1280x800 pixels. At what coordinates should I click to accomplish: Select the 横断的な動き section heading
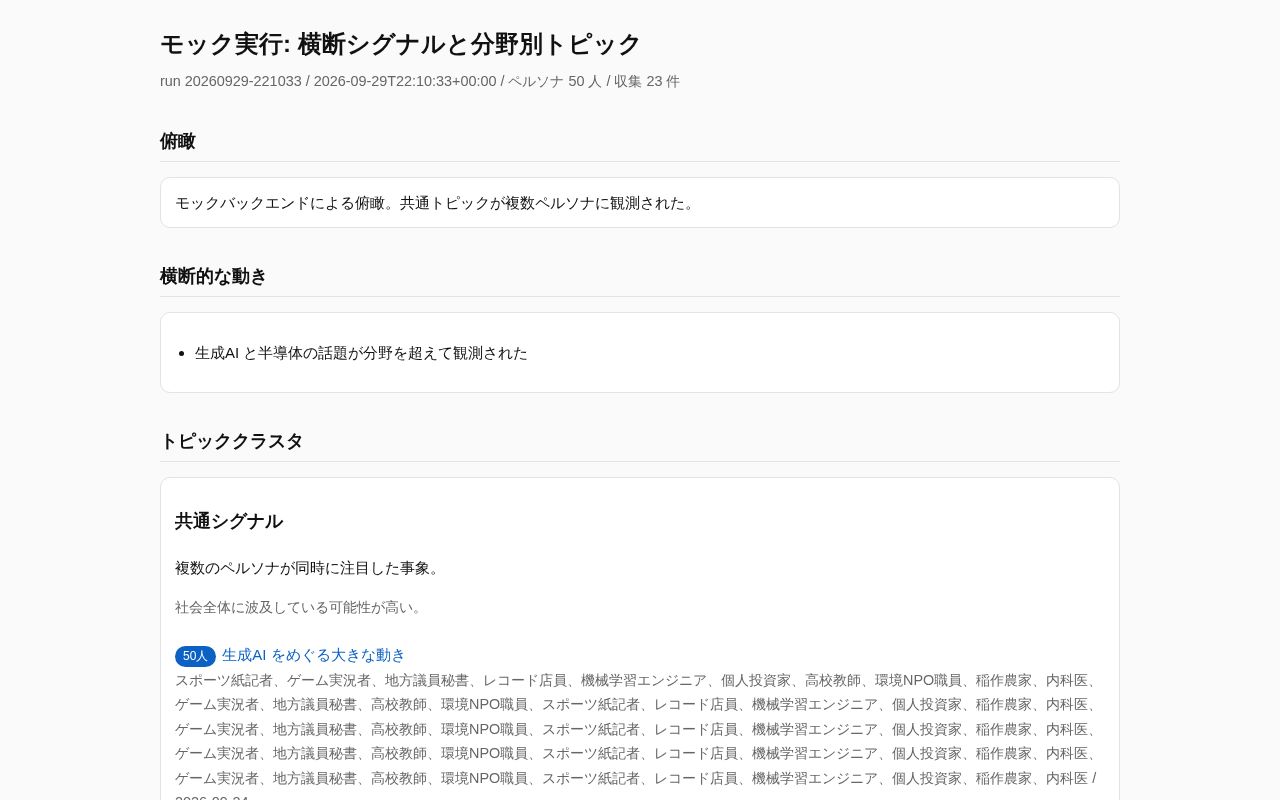pos(213,276)
